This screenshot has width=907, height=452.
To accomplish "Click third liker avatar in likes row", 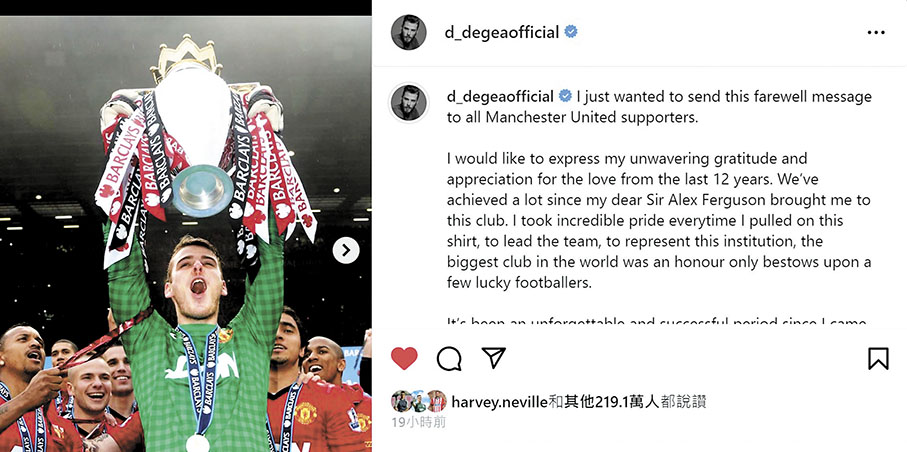I will [437, 401].
